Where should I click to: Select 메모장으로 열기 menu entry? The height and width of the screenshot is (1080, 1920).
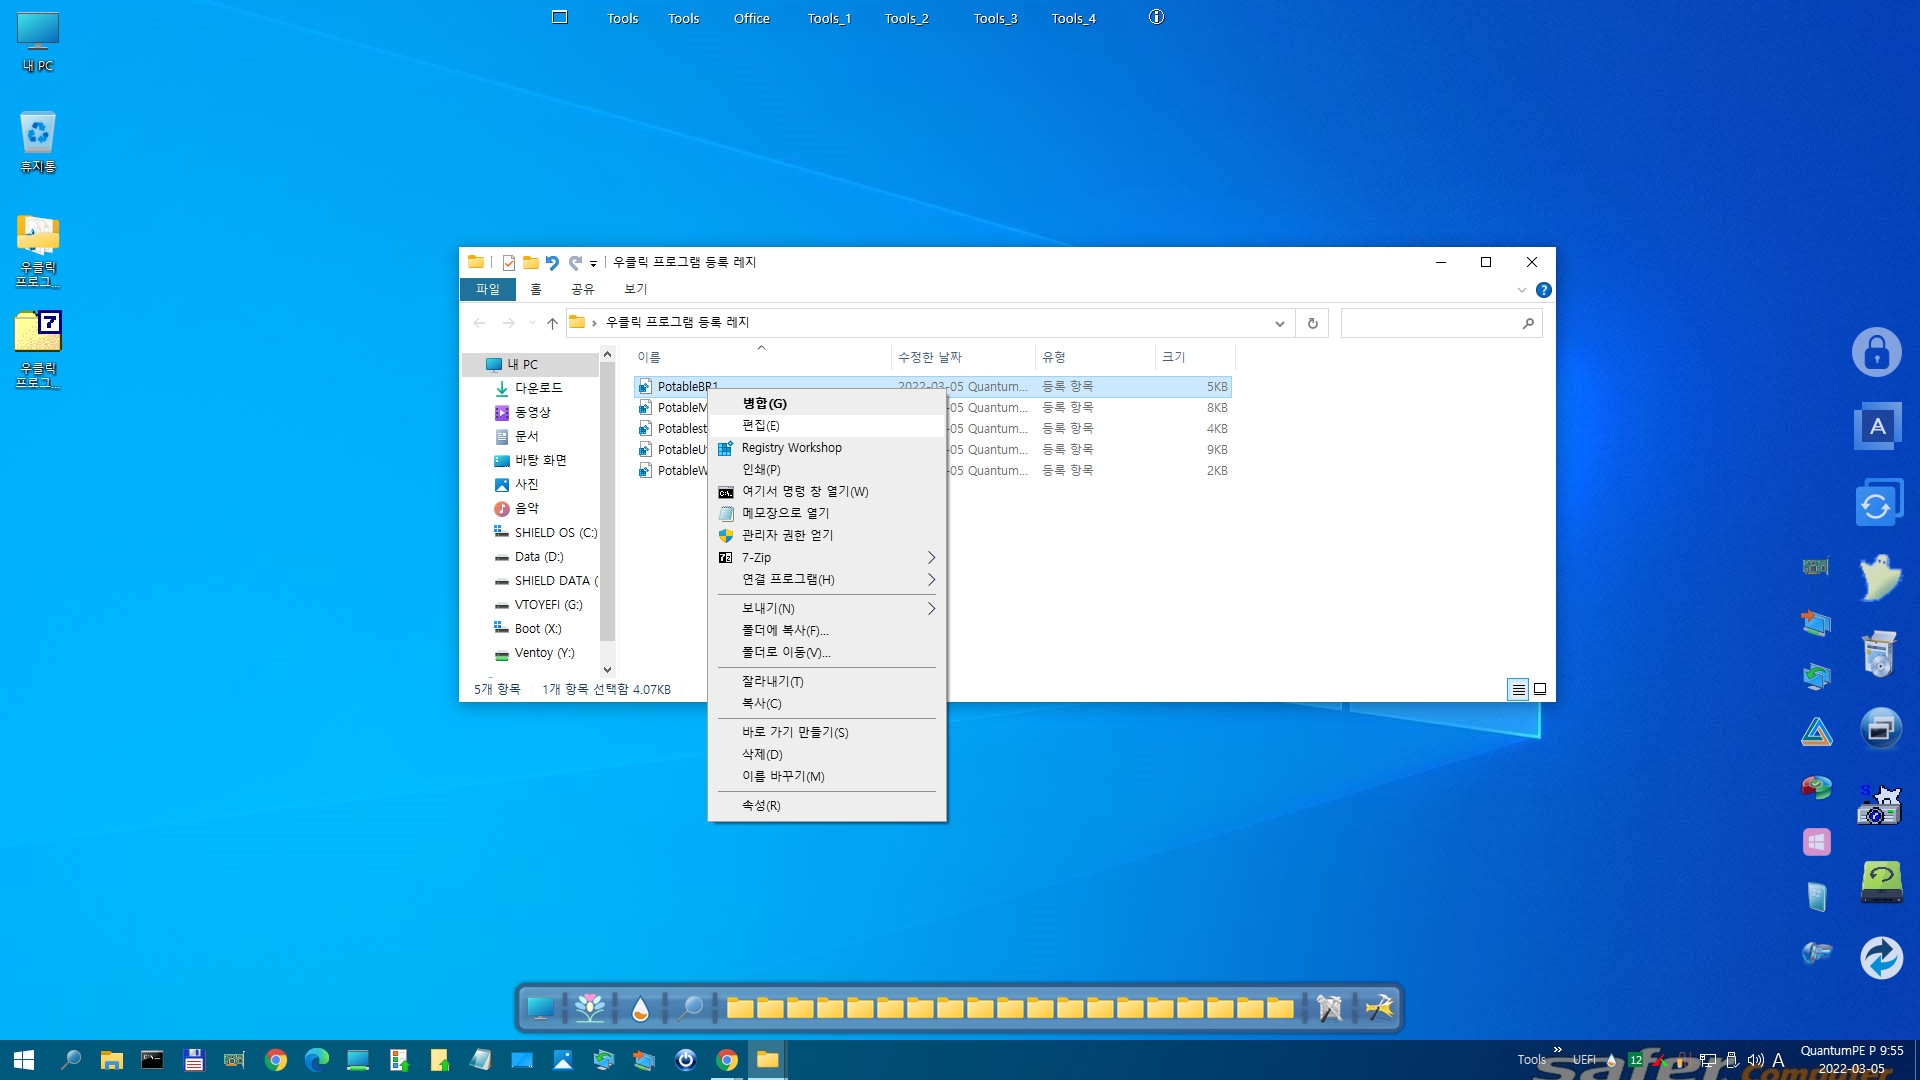tap(827, 513)
